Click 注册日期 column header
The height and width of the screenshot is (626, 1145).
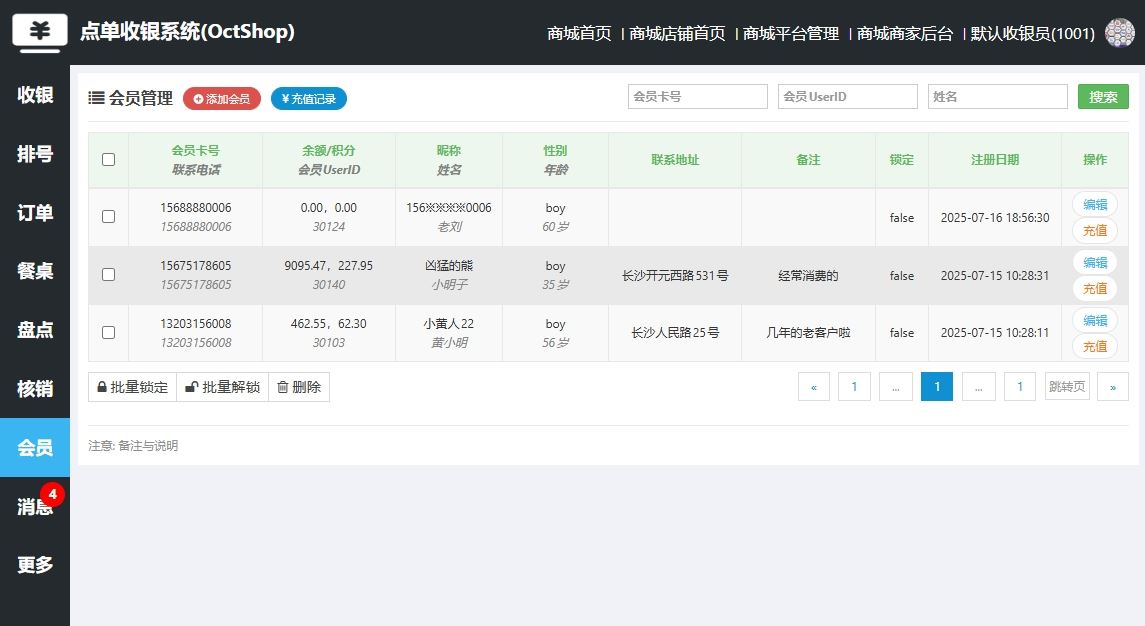tap(995, 159)
